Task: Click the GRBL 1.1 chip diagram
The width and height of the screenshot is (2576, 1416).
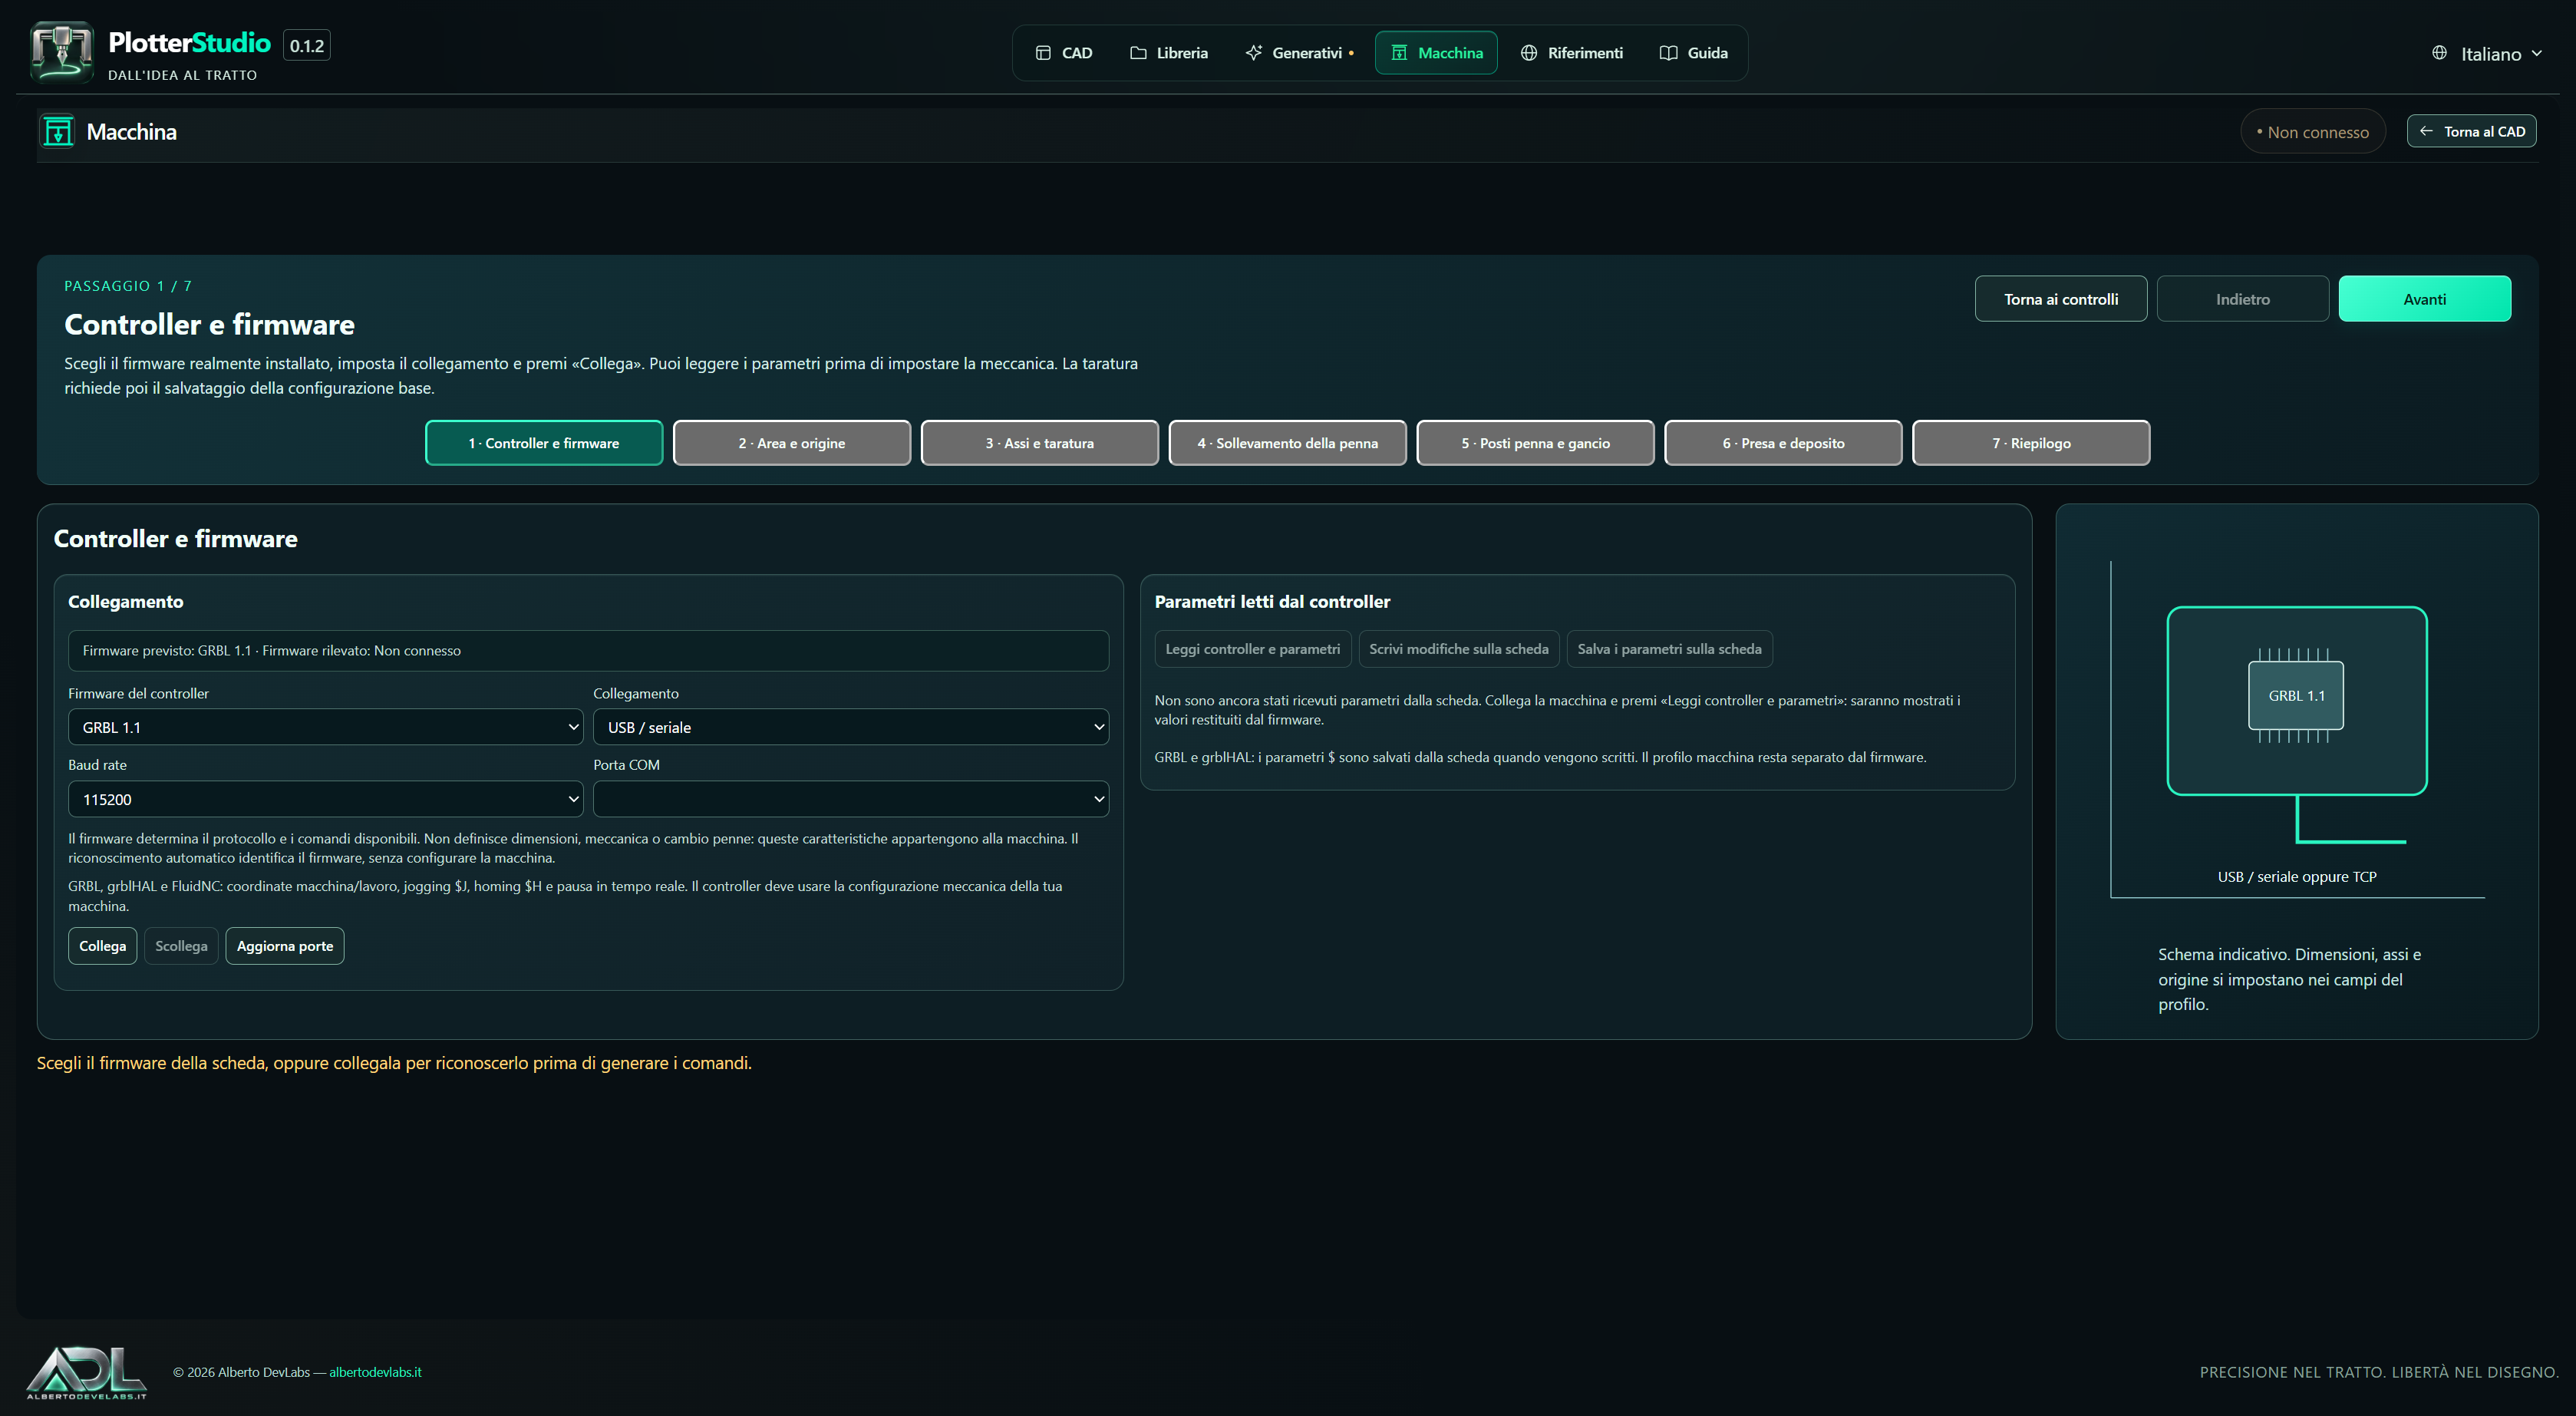Action: coord(2296,696)
